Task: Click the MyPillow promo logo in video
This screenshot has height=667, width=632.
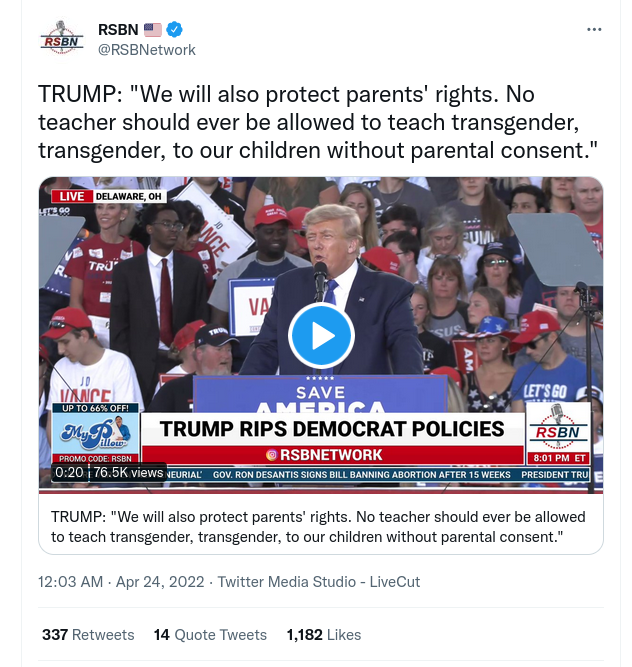Action: [96, 433]
